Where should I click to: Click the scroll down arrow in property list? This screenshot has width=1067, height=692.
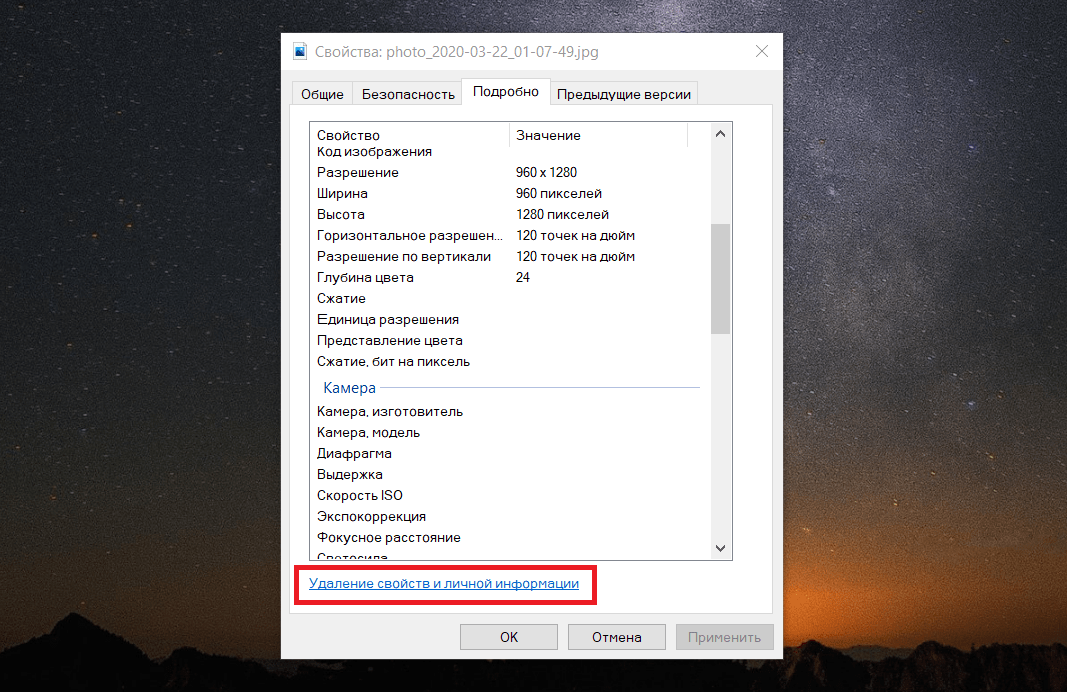[720, 548]
